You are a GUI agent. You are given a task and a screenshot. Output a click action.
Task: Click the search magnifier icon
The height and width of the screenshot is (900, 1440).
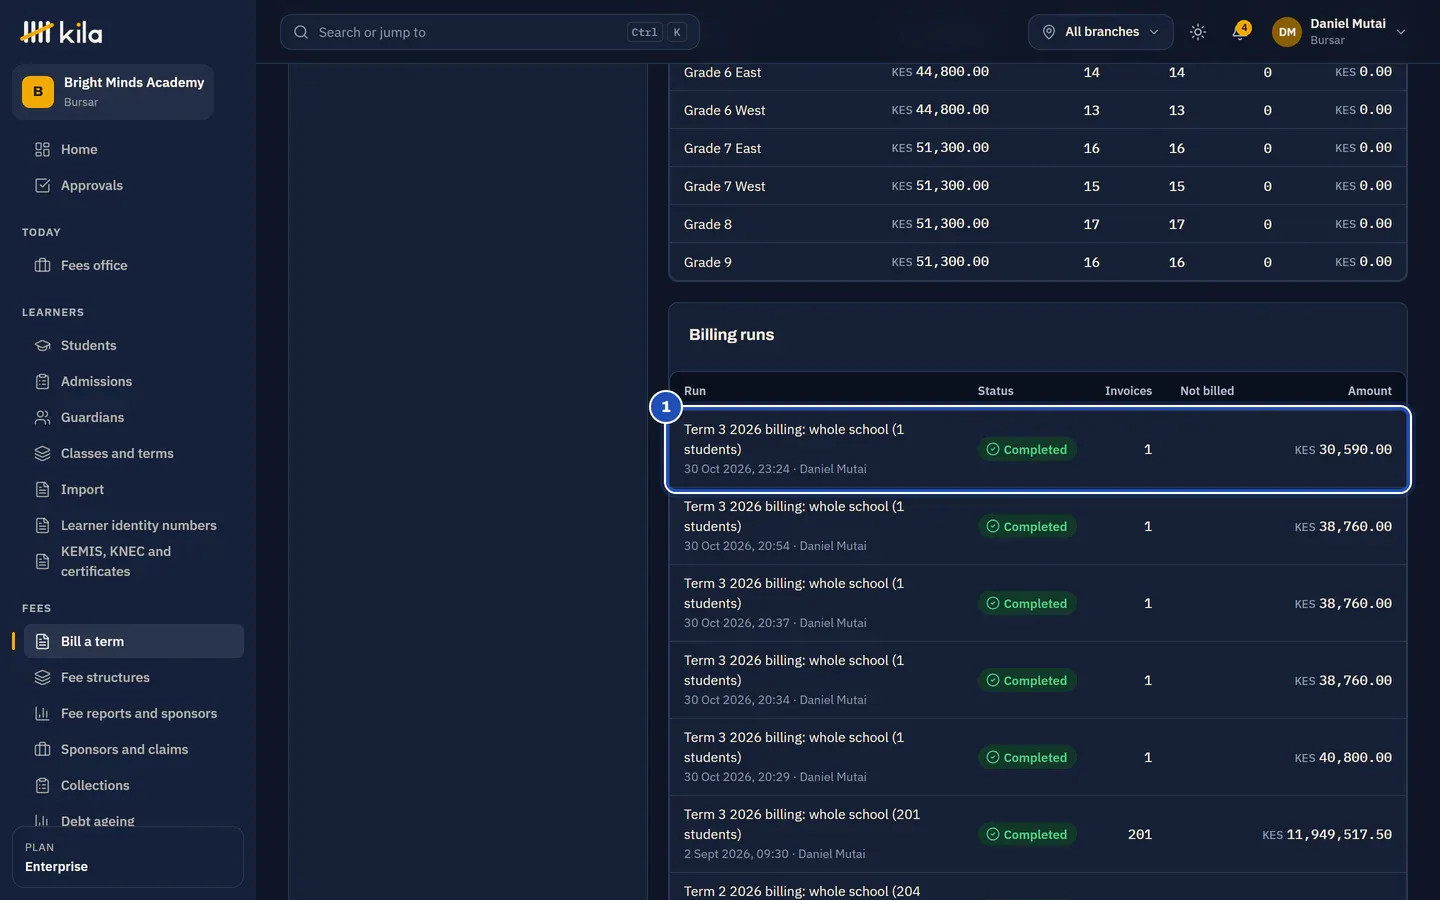click(301, 32)
